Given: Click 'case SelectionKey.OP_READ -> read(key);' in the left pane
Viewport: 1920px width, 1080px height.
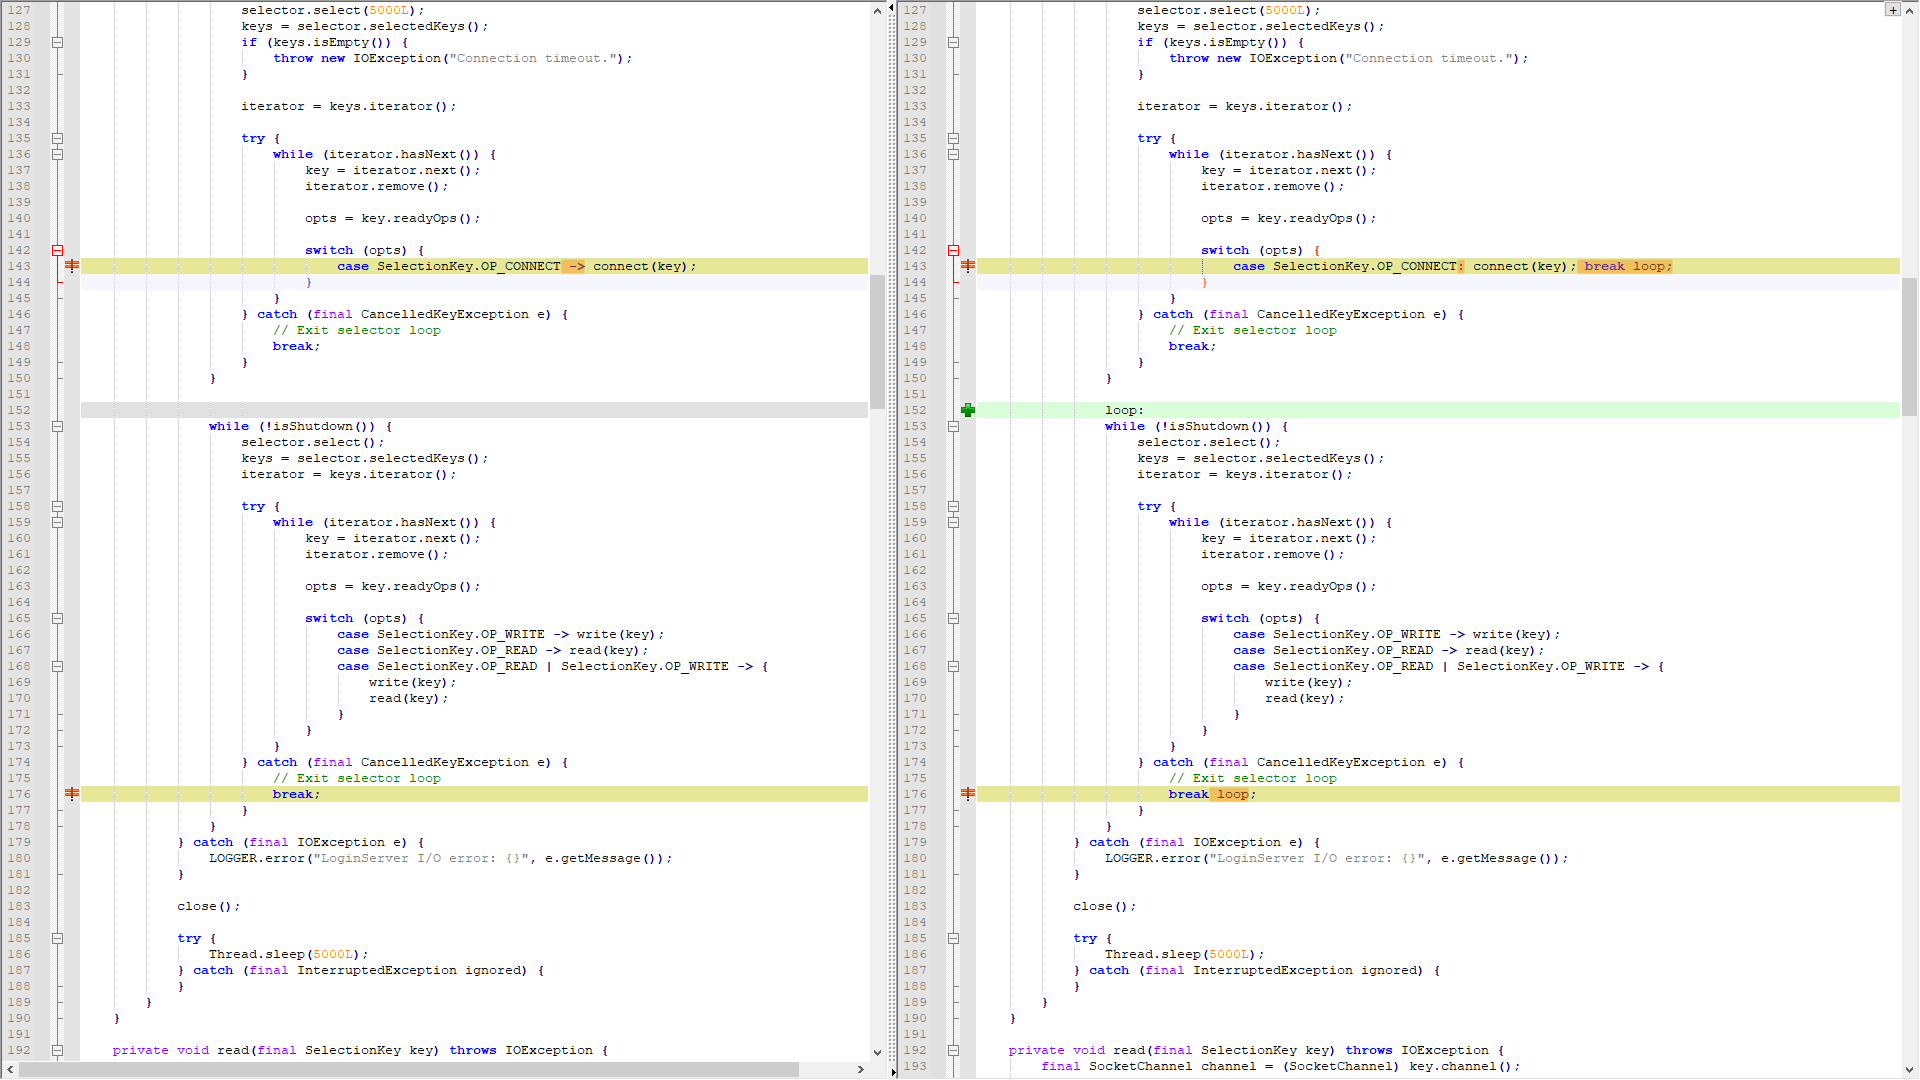Looking at the screenshot, I should coord(492,650).
